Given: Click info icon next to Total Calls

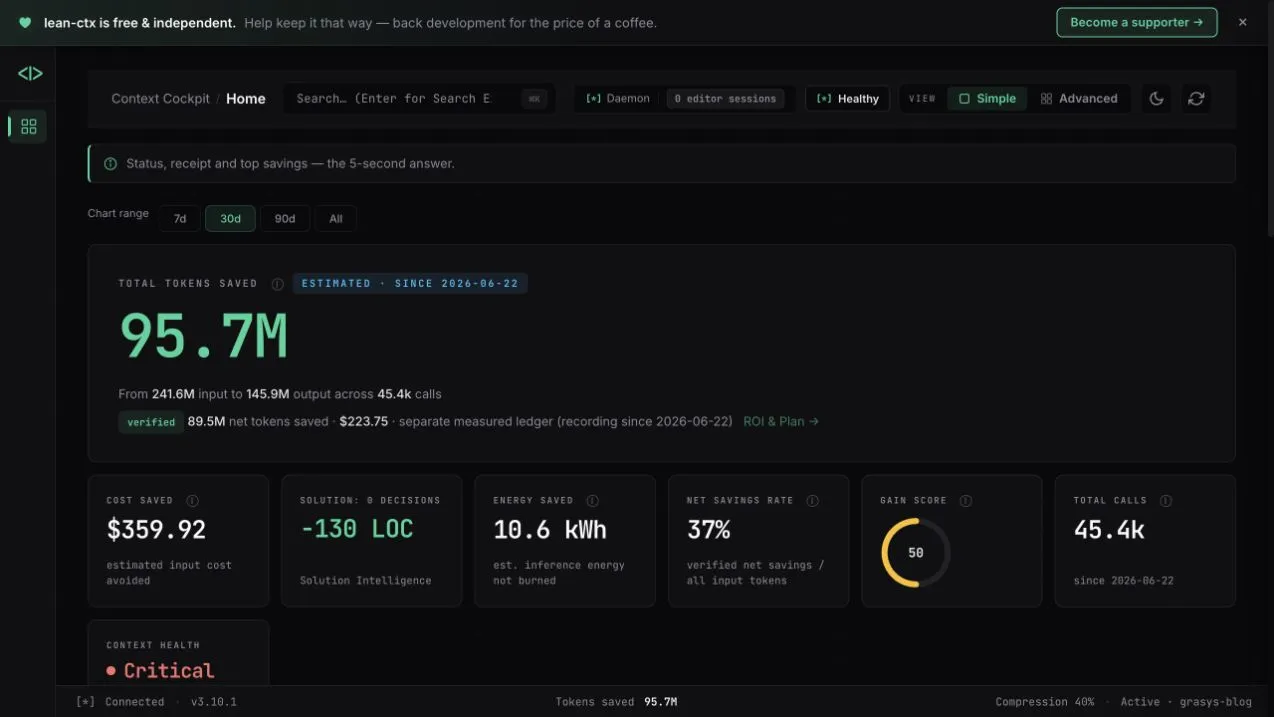Looking at the screenshot, I should 1166,500.
